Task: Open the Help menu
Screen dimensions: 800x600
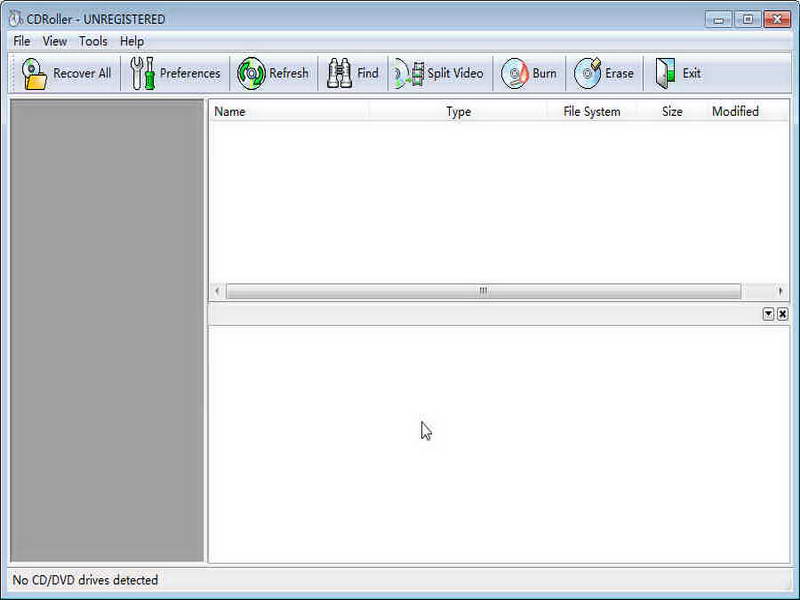Action: click(x=132, y=41)
